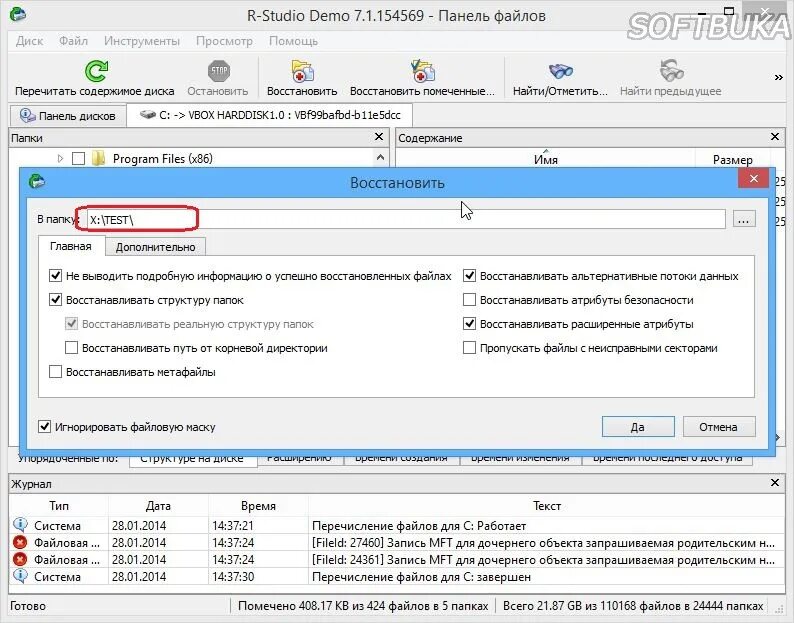Click the FileId 24361 MFT error message
This screenshot has width=794, height=623.
click(x=543, y=559)
